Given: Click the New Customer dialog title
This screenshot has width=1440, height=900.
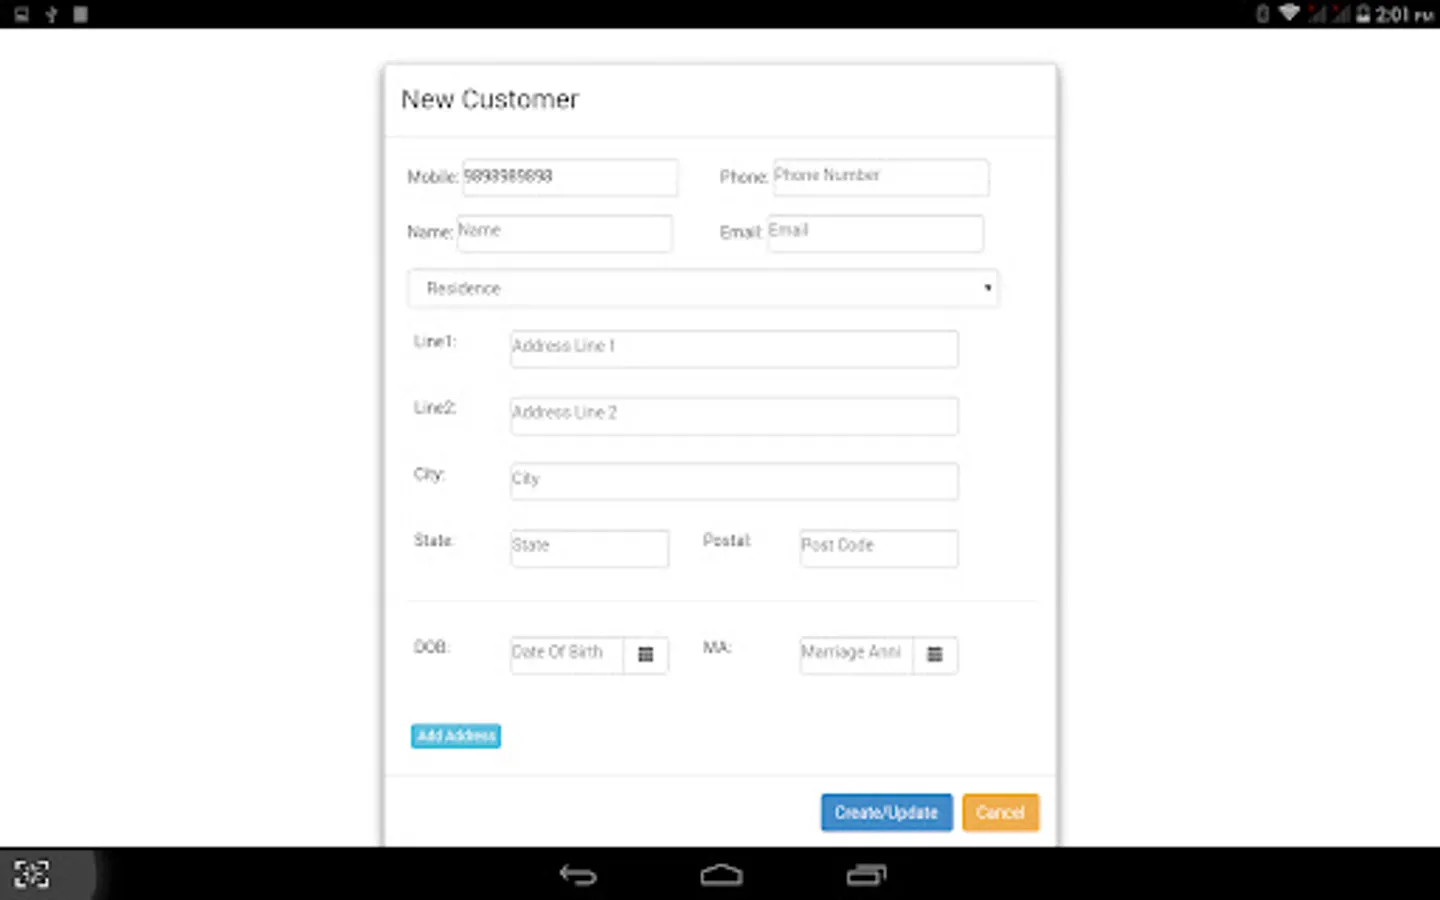Looking at the screenshot, I should point(490,99).
